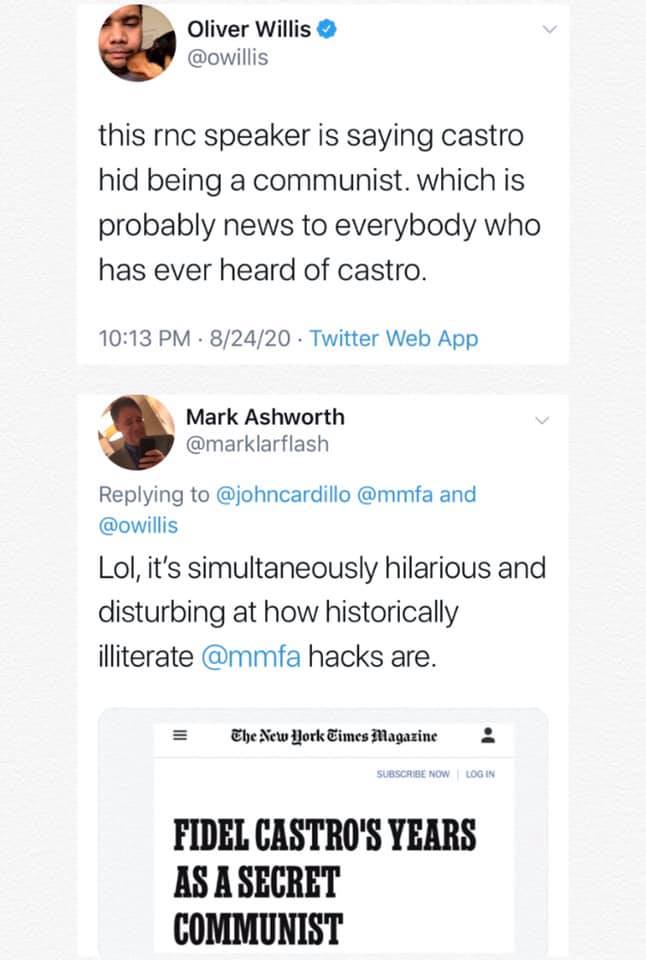The image size is (646, 960).
Task: Click the NYT account profile icon
Action: pos(487,737)
